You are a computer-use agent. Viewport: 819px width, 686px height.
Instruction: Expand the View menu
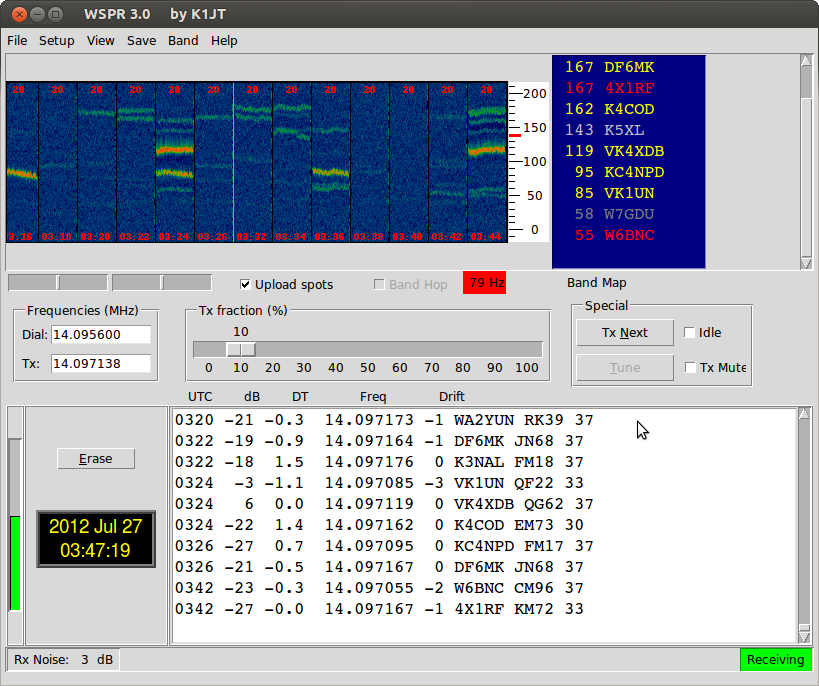[101, 41]
